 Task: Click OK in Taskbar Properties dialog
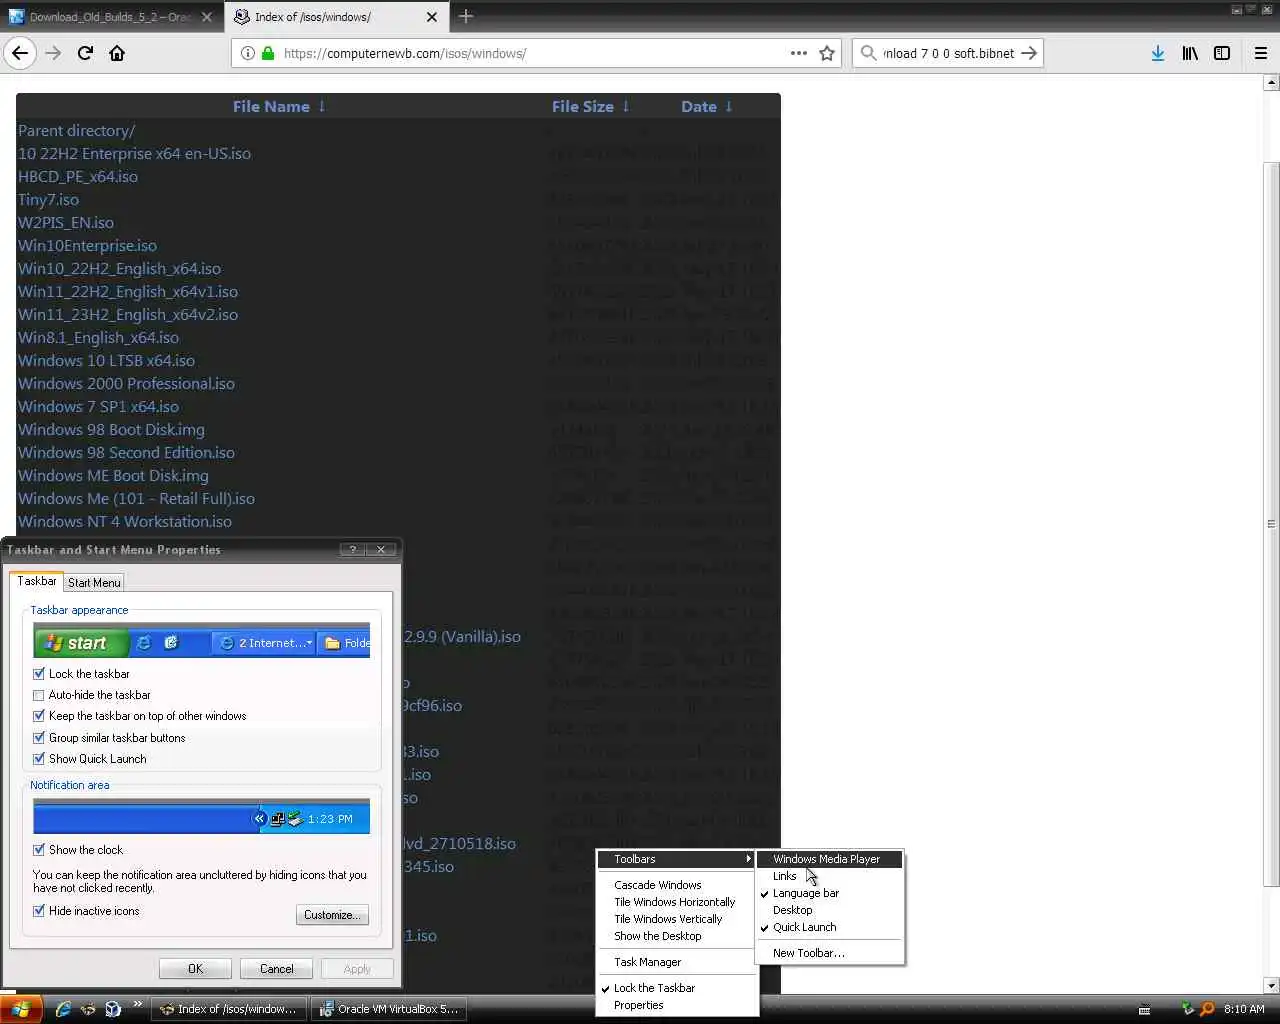(195, 969)
